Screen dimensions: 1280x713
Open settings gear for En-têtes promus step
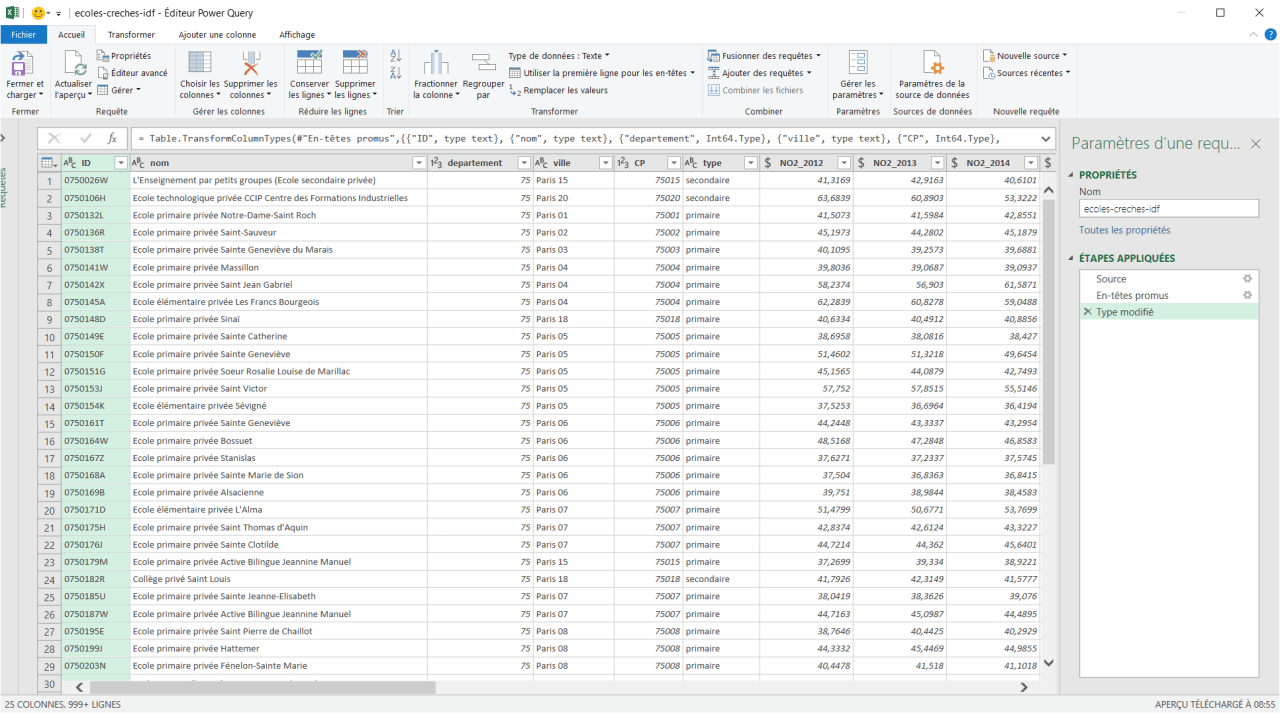1247,295
